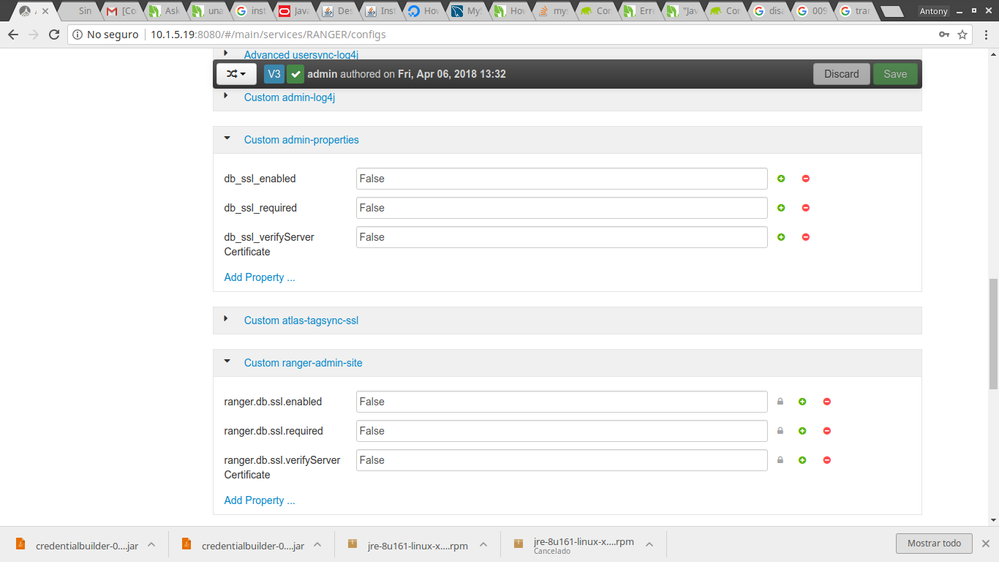The height and width of the screenshot is (562, 999).
Task: Open Custom atlas-tagsync-ssl link
Action: click(301, 321)
